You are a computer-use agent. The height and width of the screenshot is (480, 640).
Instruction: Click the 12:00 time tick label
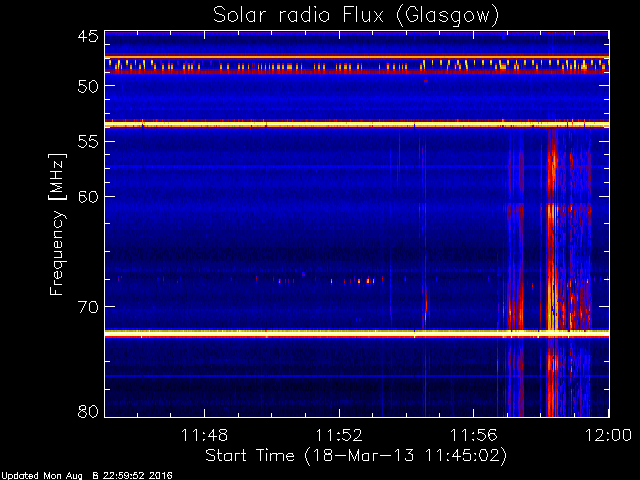pyautogui.click(x=608, y=435)
